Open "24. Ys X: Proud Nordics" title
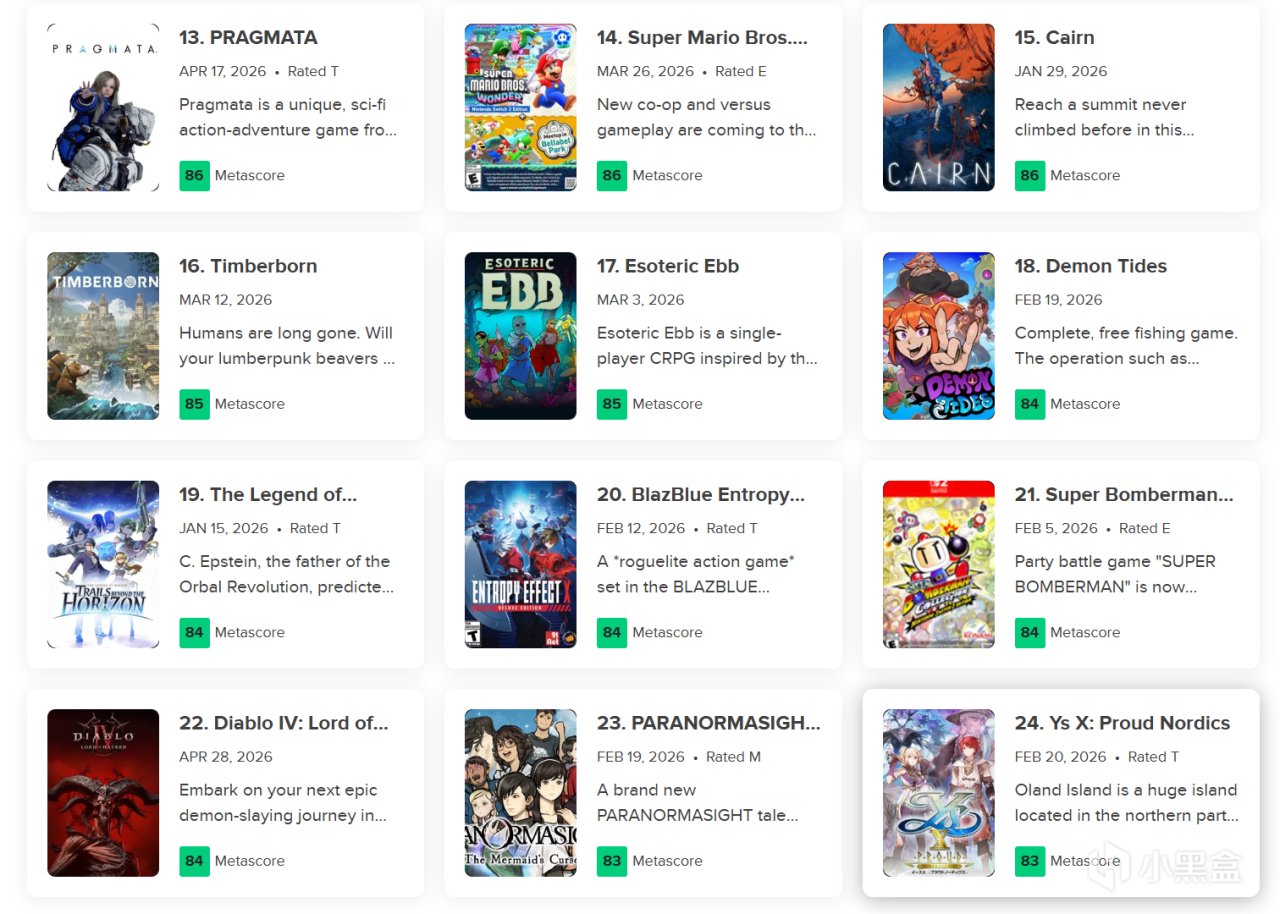 (1122, 723)
